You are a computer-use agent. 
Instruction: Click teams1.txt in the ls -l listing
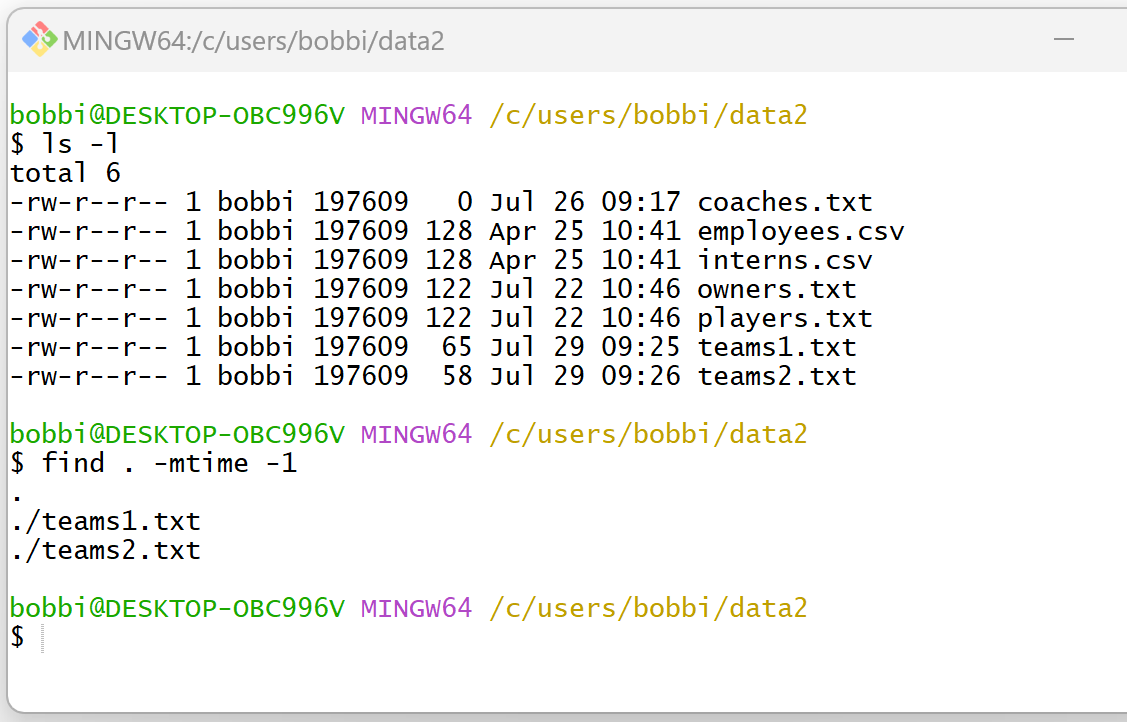pyautogui.click(x=777, y=347)
